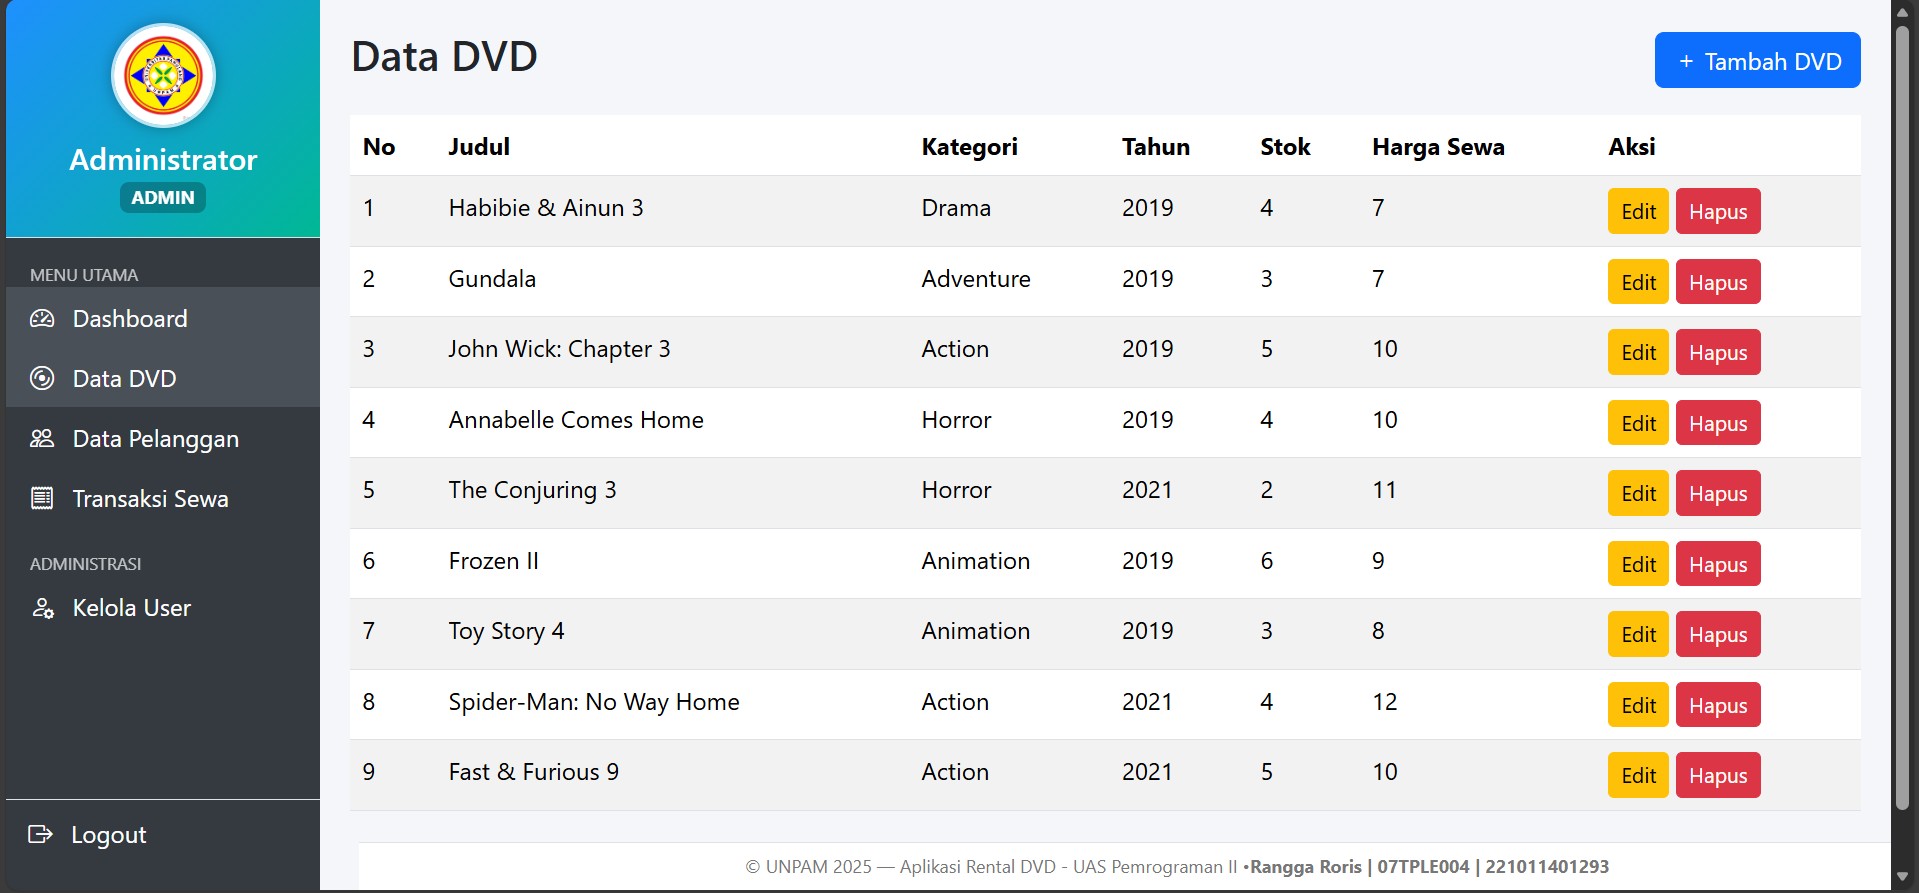
Task: Hapus the Fast & Furious 9 row
Action: tap(1717, 775)
